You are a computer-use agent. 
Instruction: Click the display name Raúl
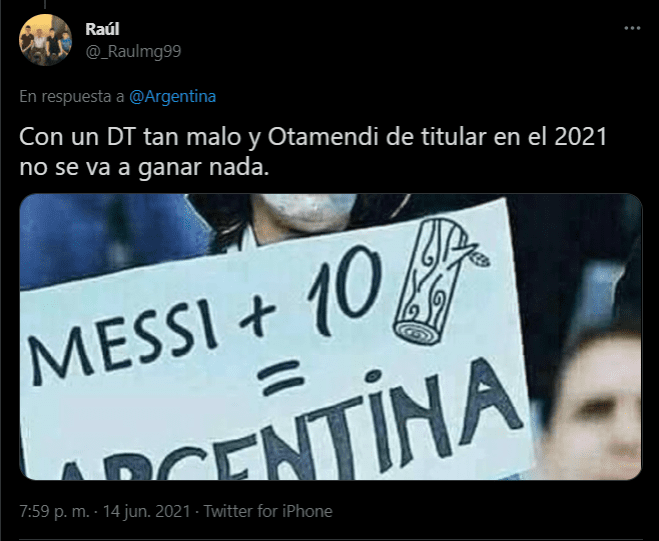pos(102,29)
